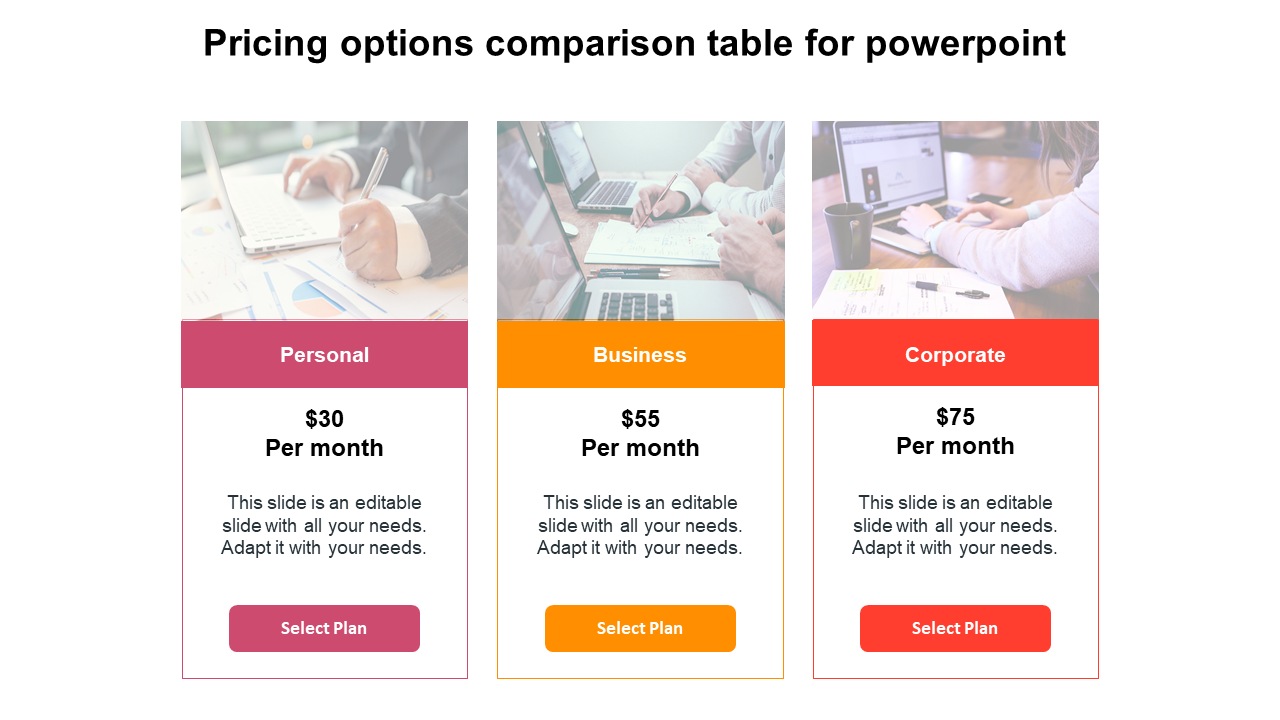Click the Corporate plan photo with mug
The image size is (1280, 720).
point(955,220)
